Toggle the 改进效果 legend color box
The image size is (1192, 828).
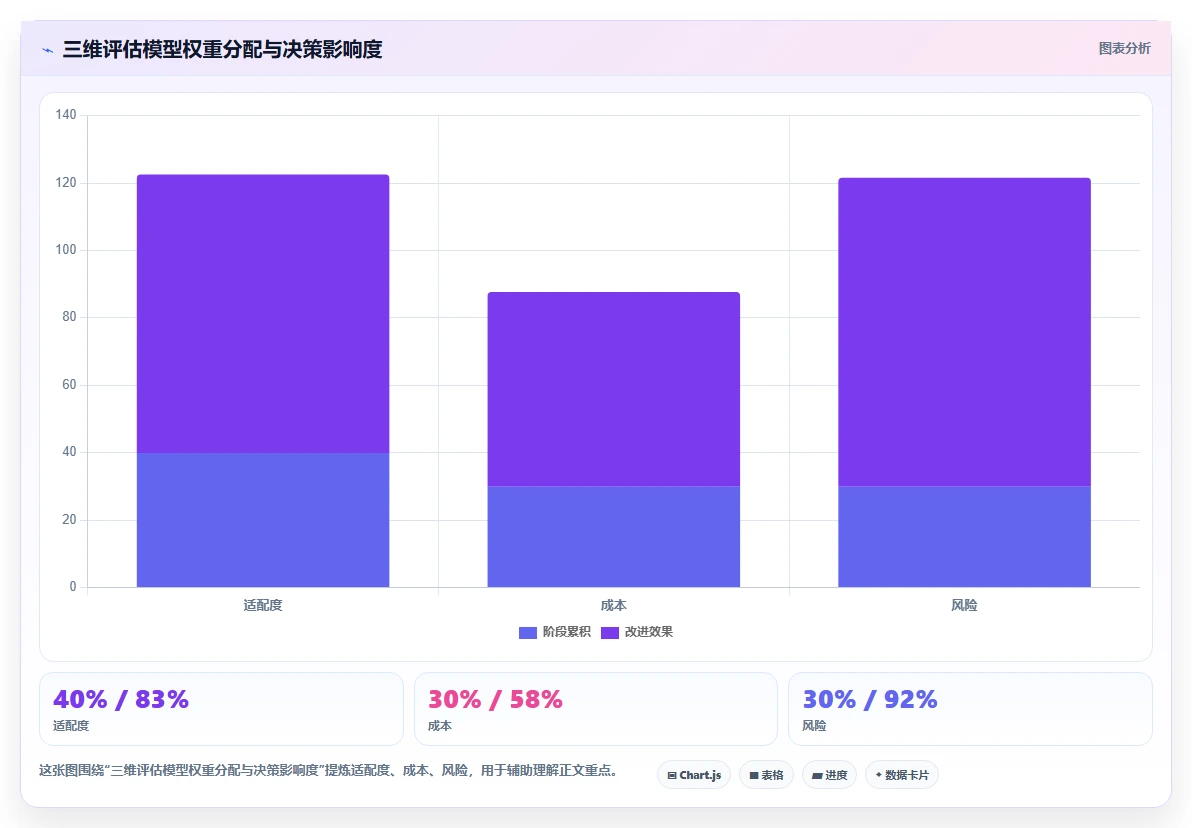pos(610,633)
